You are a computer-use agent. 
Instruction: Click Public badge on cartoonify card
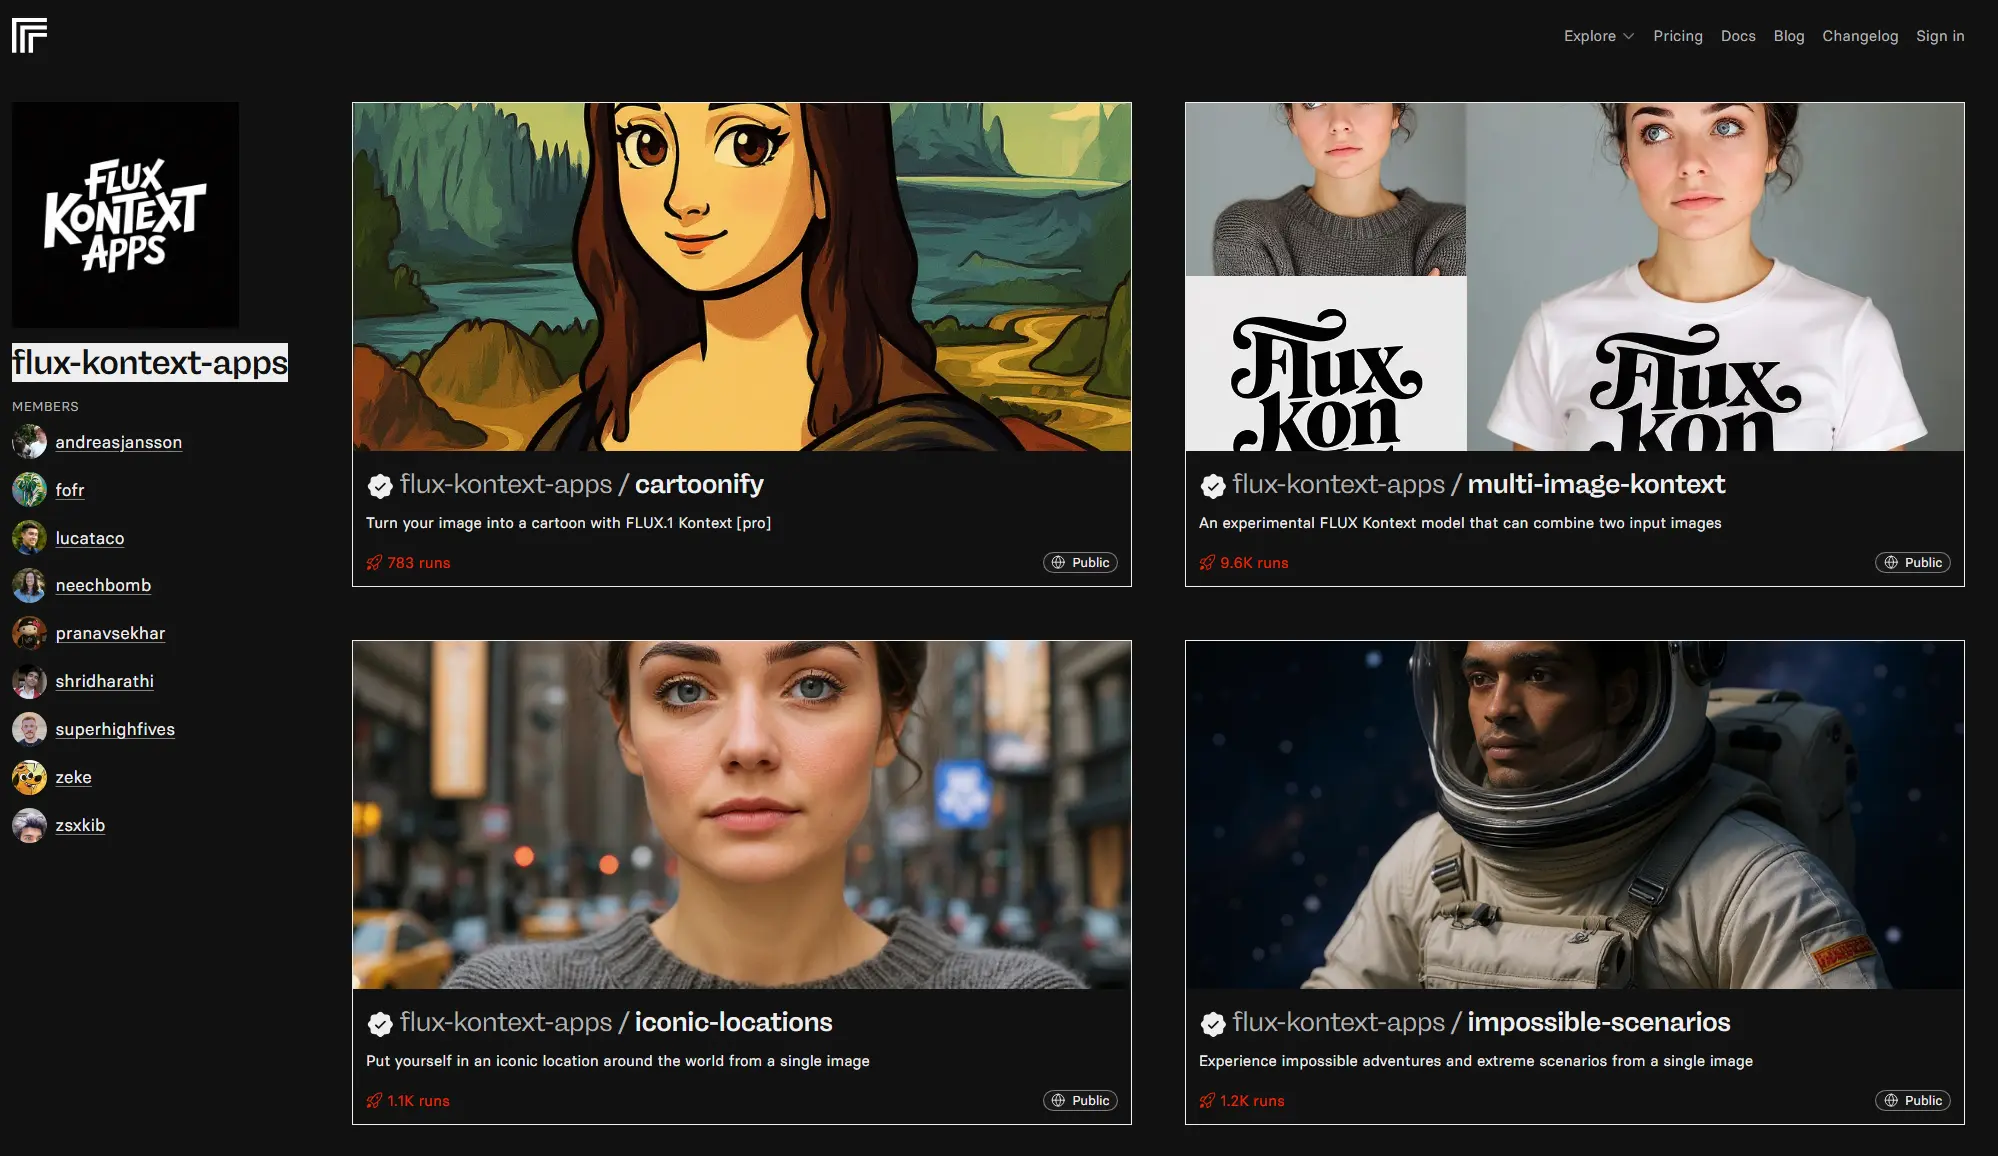(x=1080, y=563)
